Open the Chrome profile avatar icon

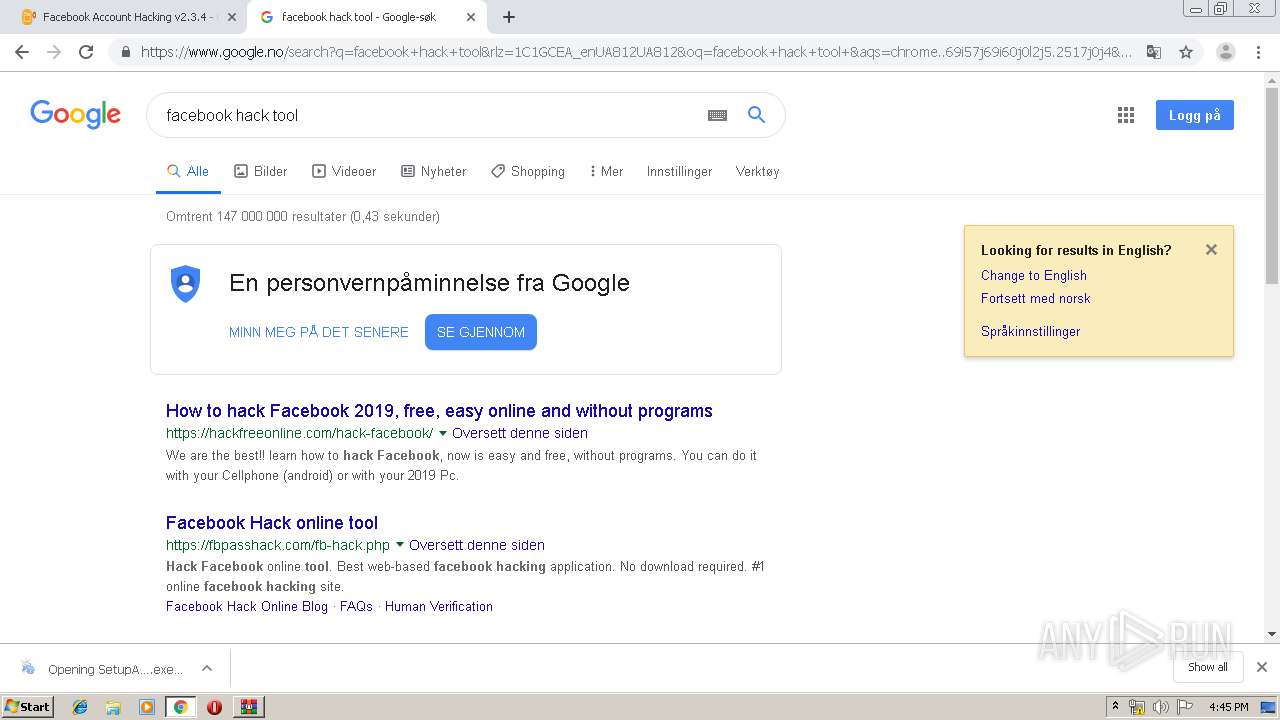(x=1225, y=52)
